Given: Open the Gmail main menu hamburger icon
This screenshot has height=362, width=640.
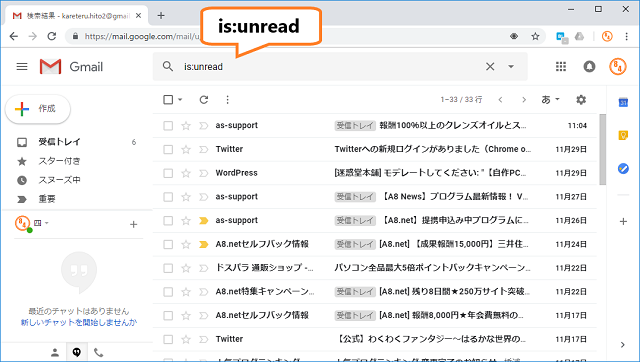Looking at the screenshot, I should (x=22, y=67).
